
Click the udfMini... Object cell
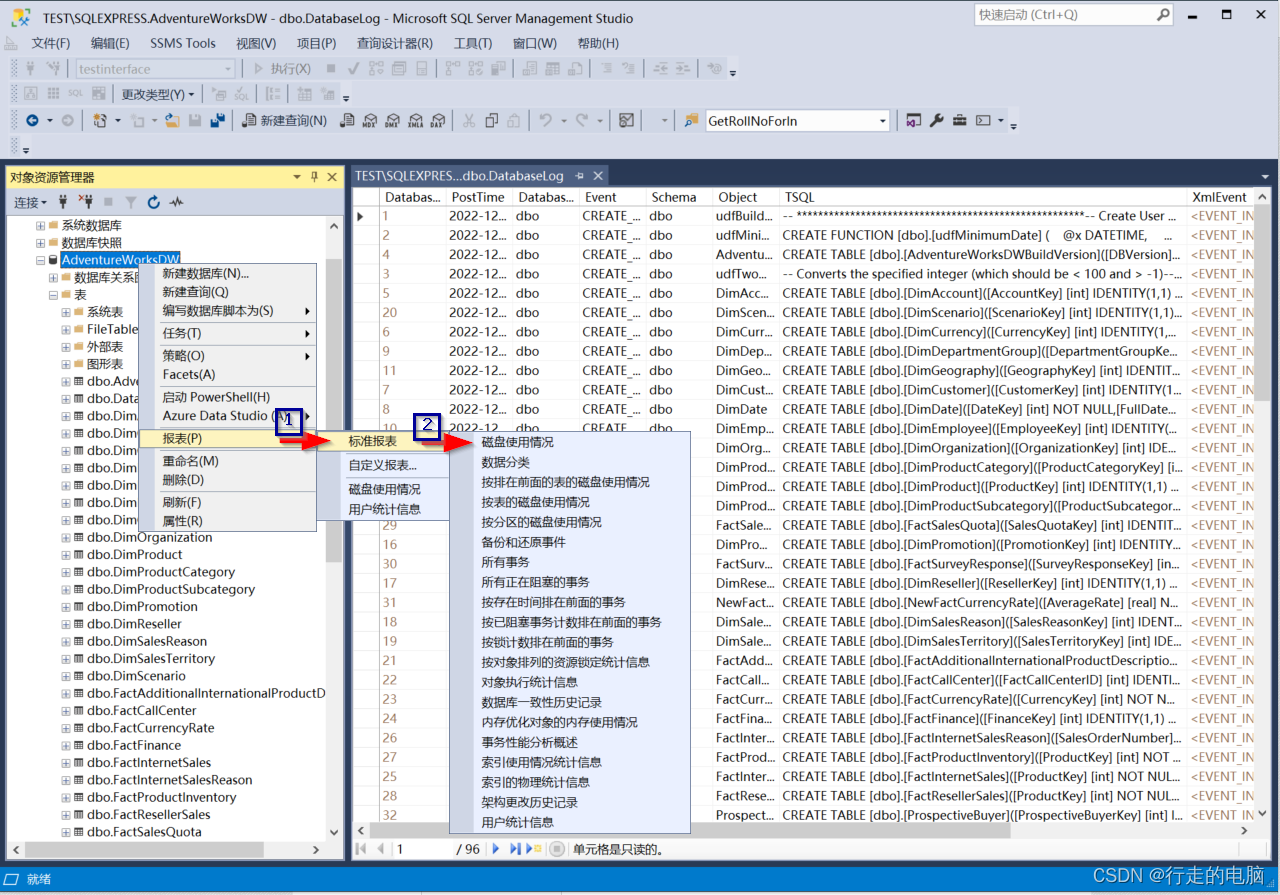point(745,235)
